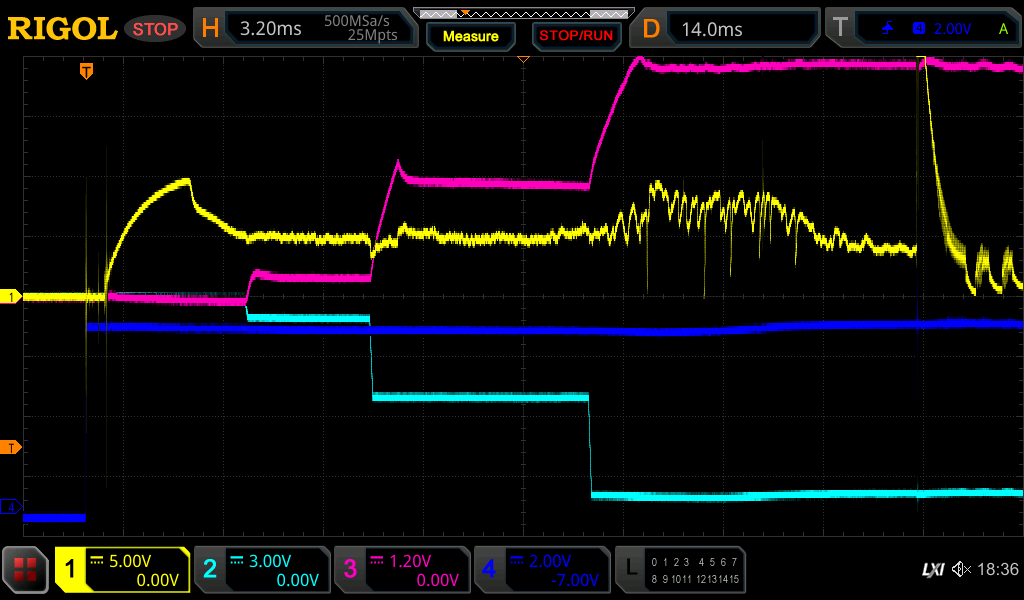Click the LXI network status icon
Image resolution: width=1024 pixels, height=600 pixels.
click(x=932, y=570)
